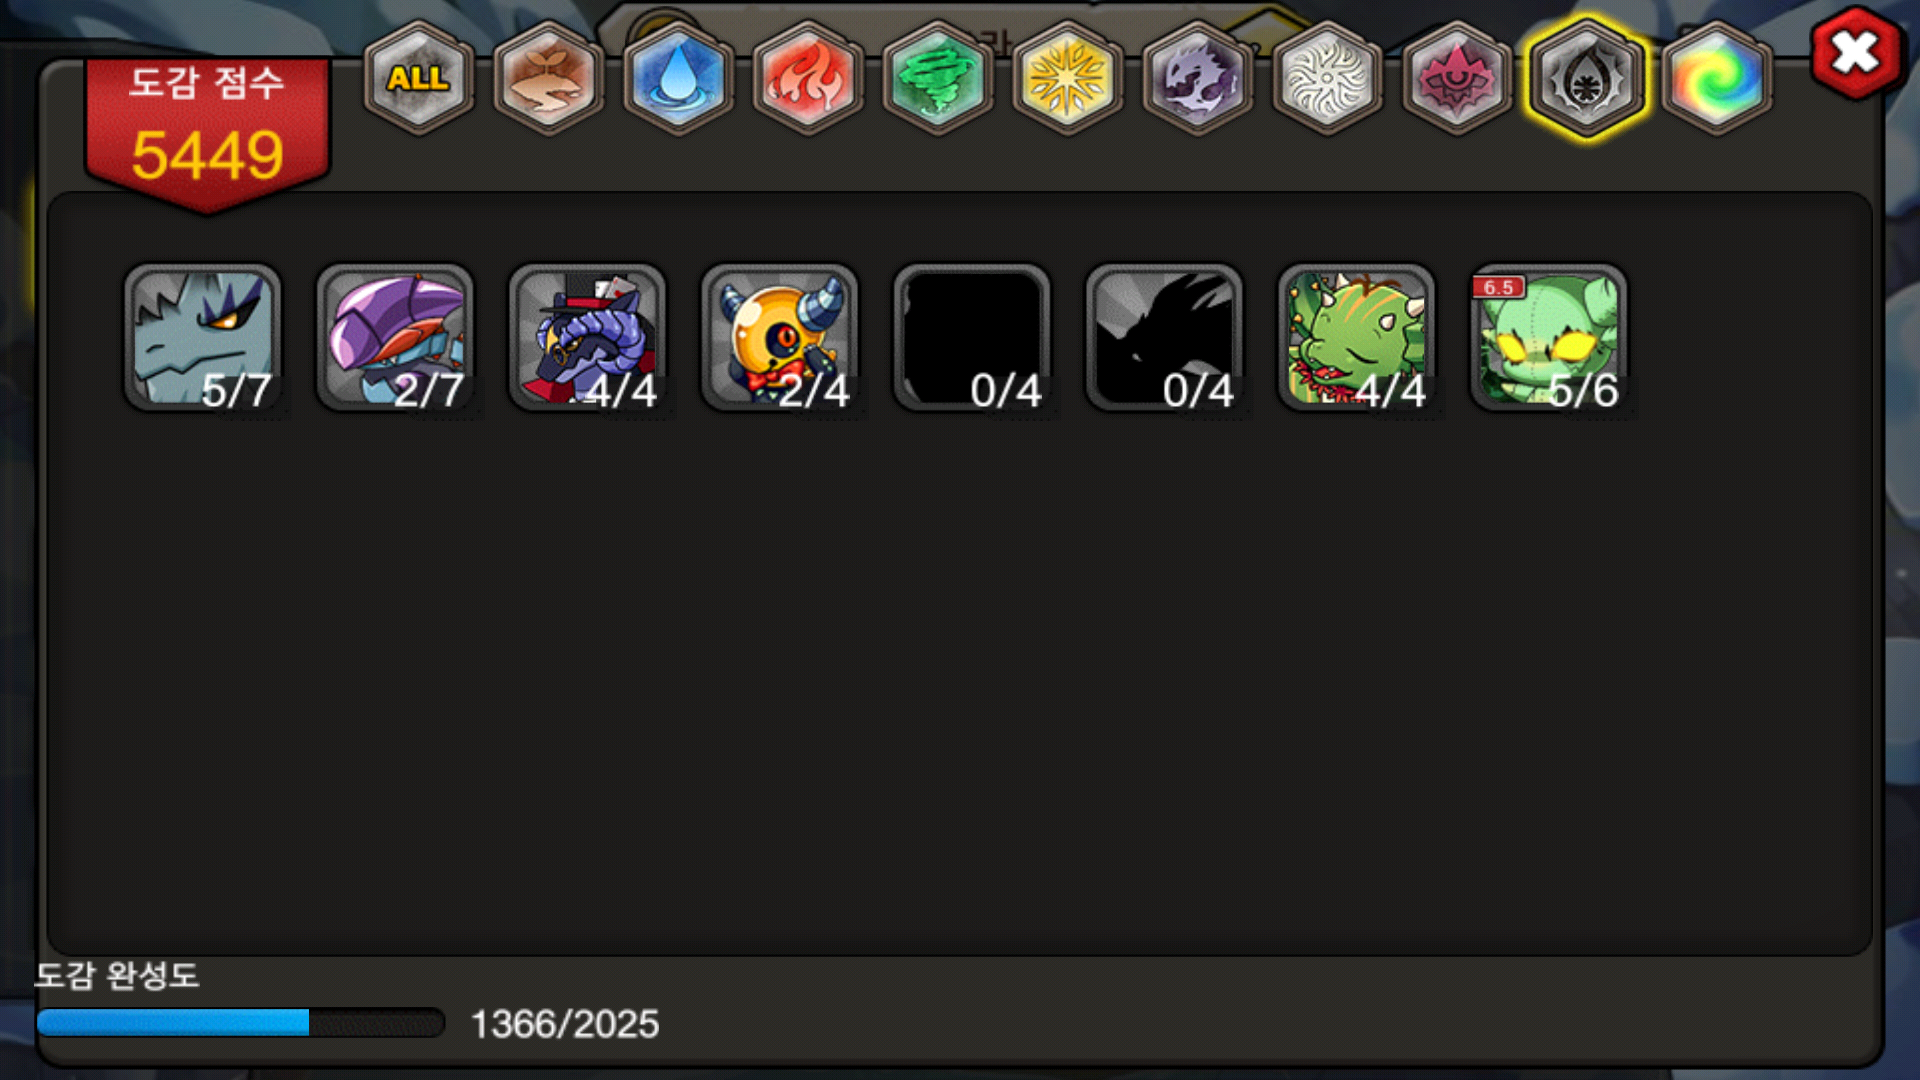Filter by the rainbow swirl element icon

(x=1717, y=78)
